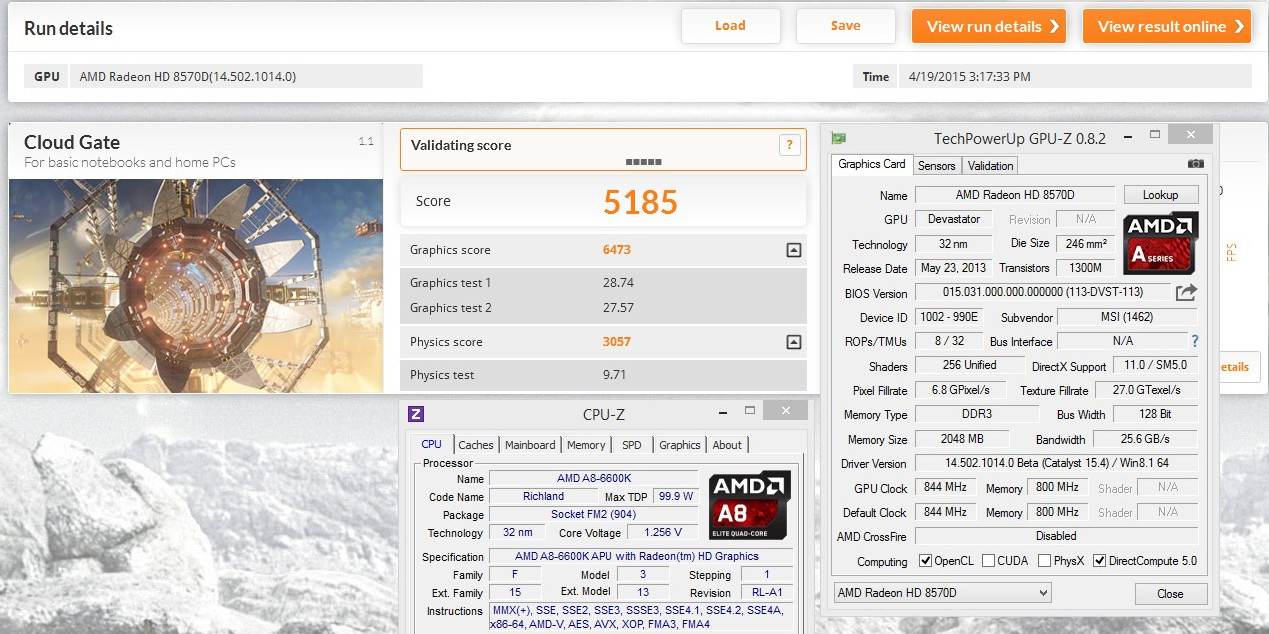
Task: Open the Mainboard tab in CPU-Z
Action: coord(529,445)
